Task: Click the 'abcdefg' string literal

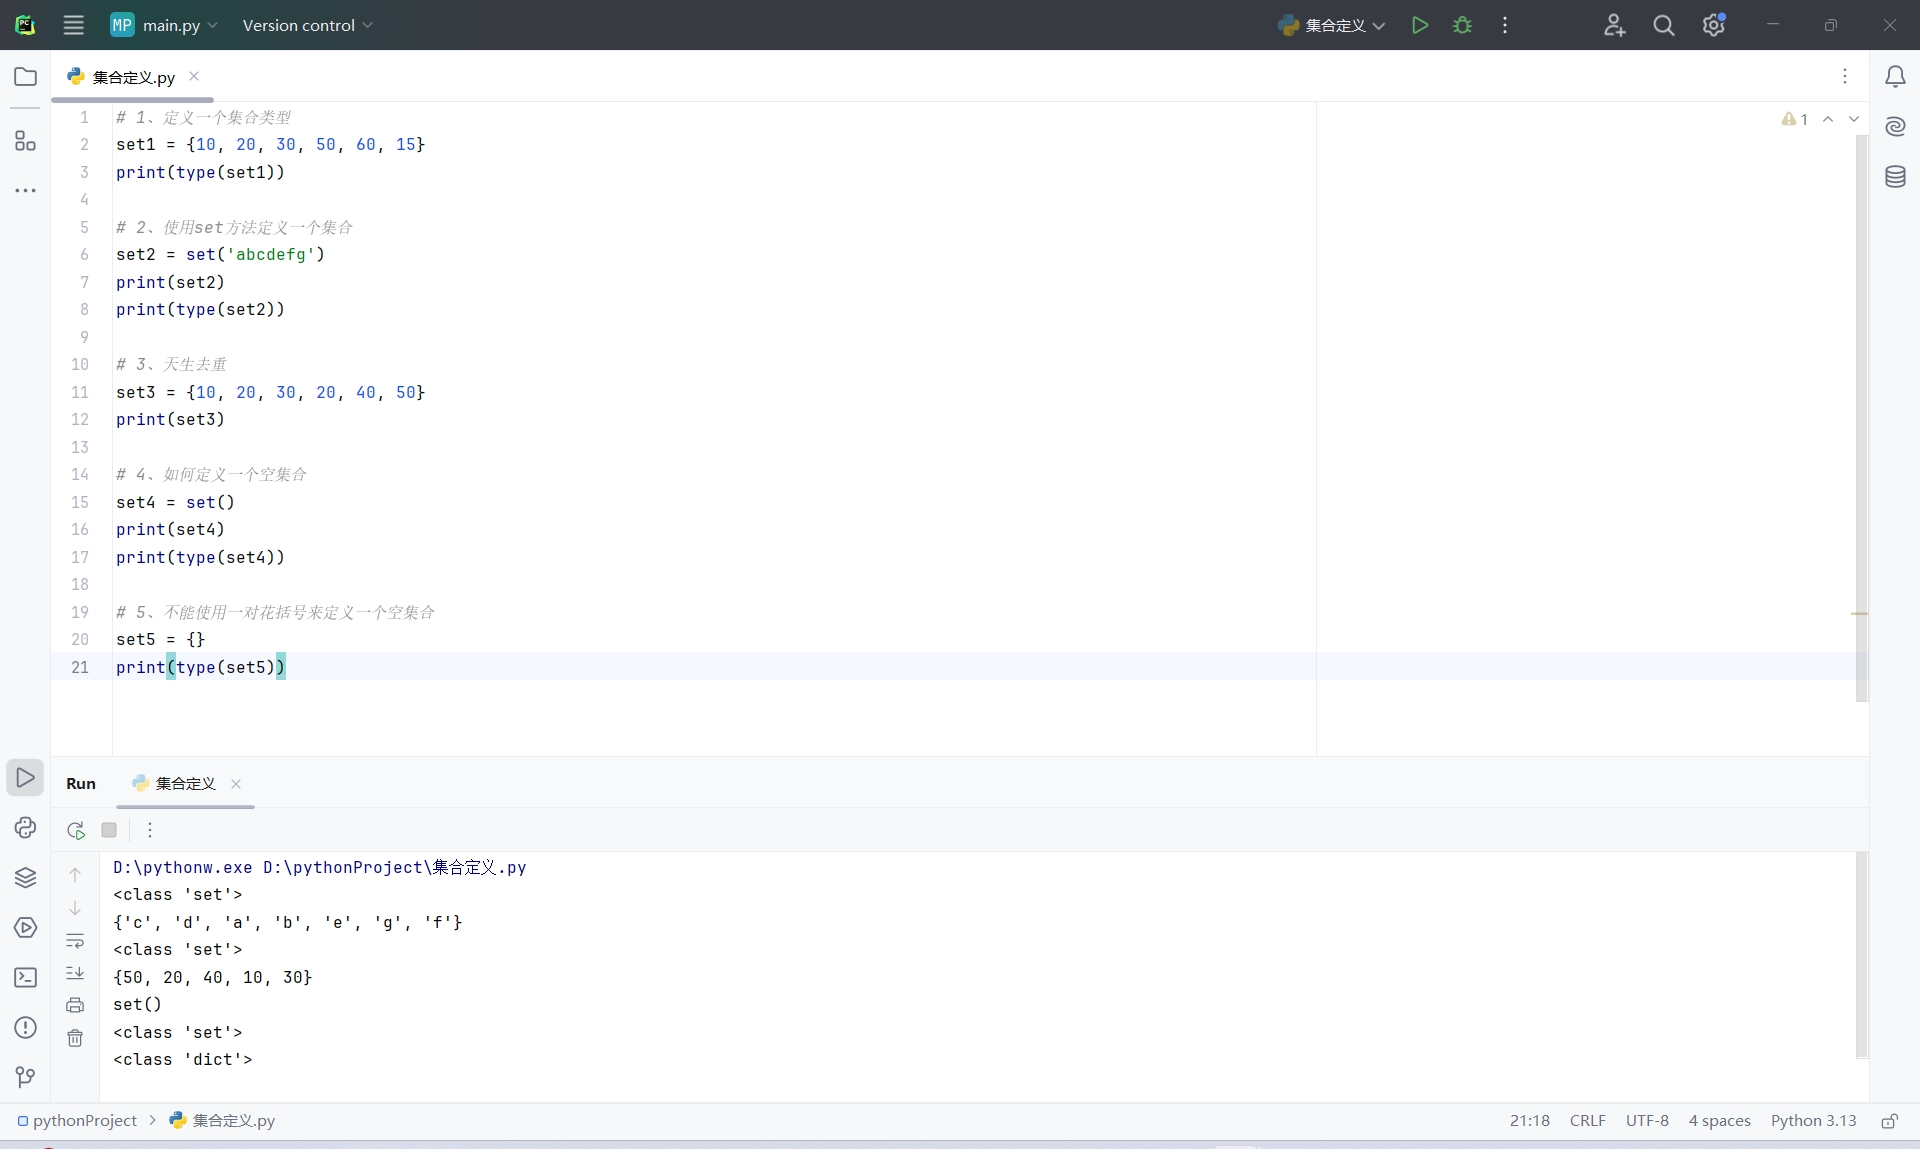Action: coord(270,254)
